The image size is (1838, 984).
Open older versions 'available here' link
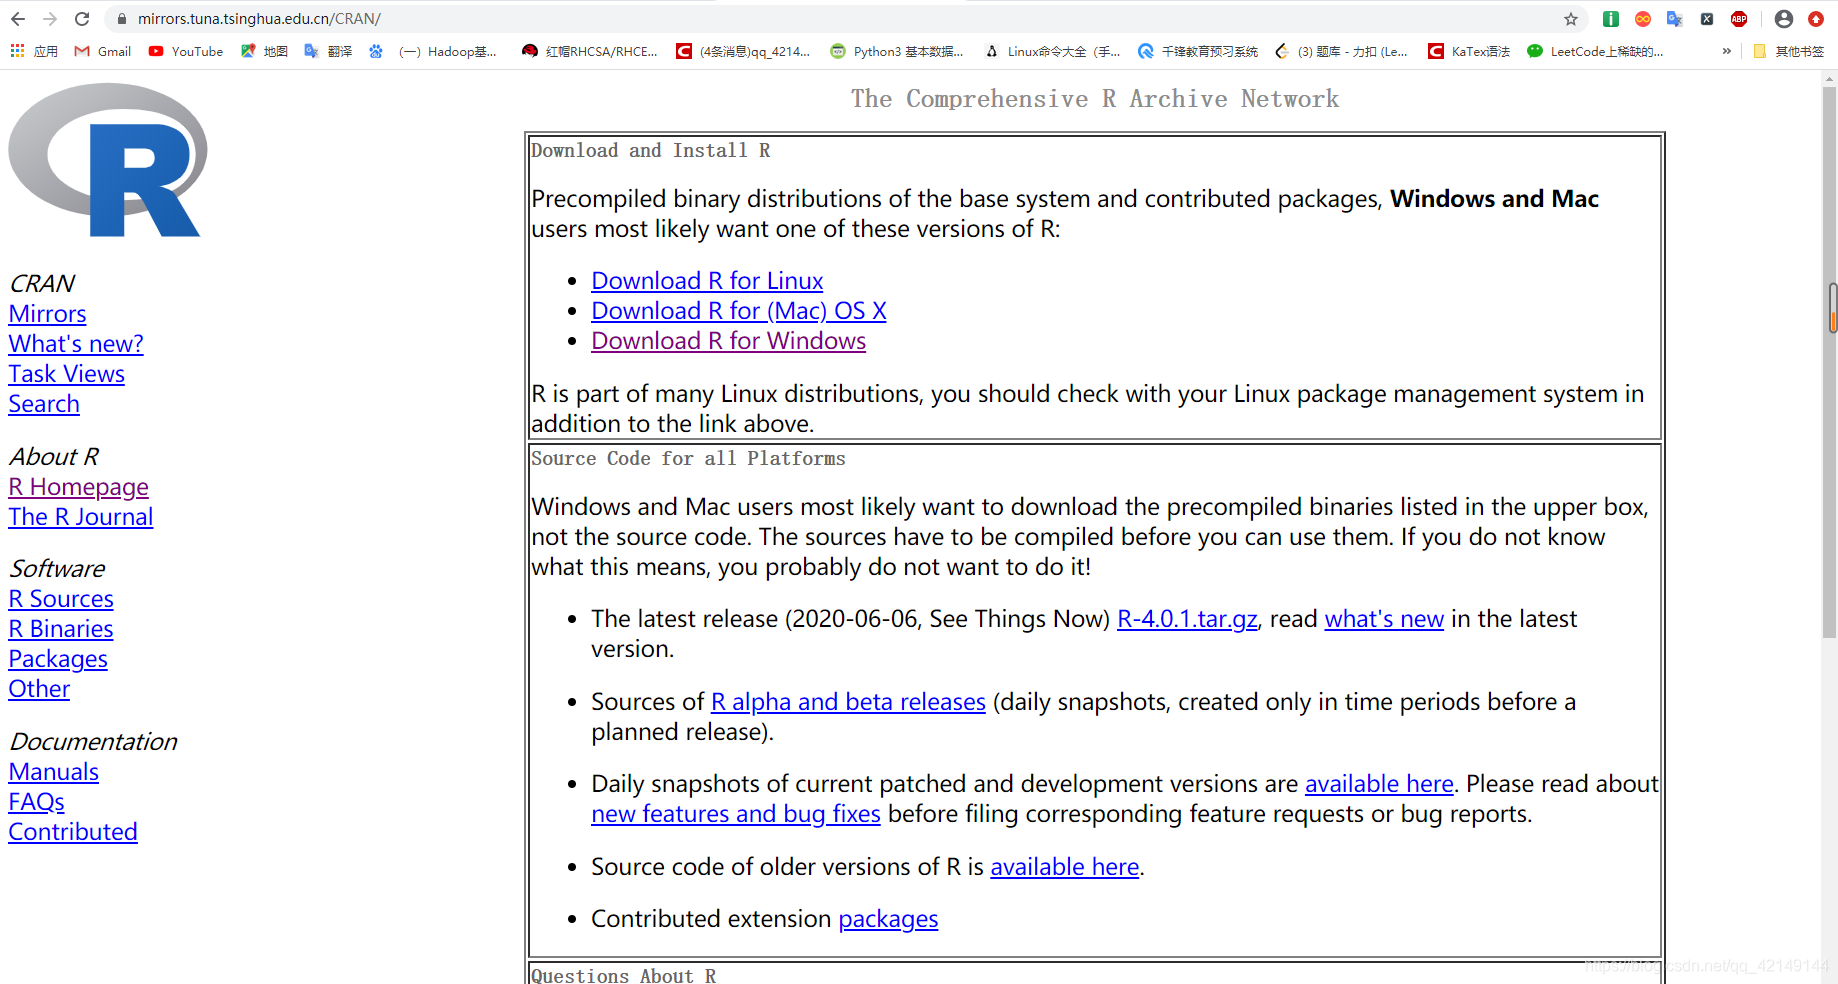click(x=1065, y=867)
